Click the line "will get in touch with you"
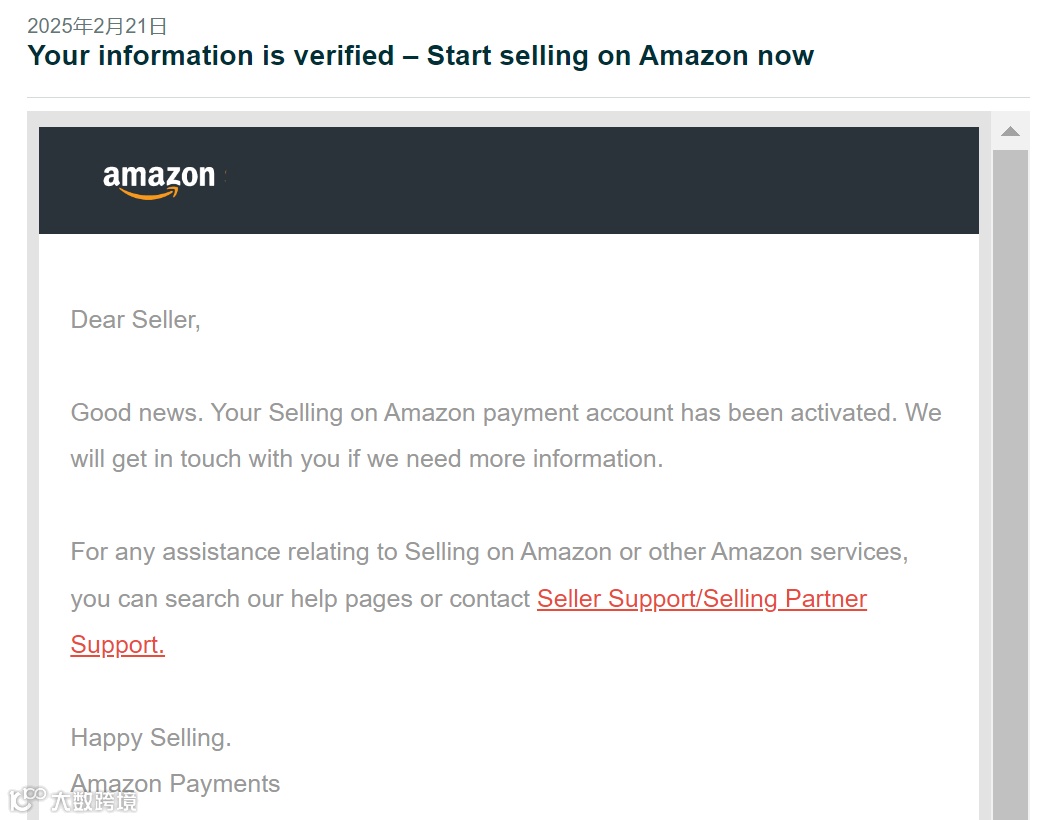The height and width of the screenshot is (820, 1056). click(x=366, y=459)
